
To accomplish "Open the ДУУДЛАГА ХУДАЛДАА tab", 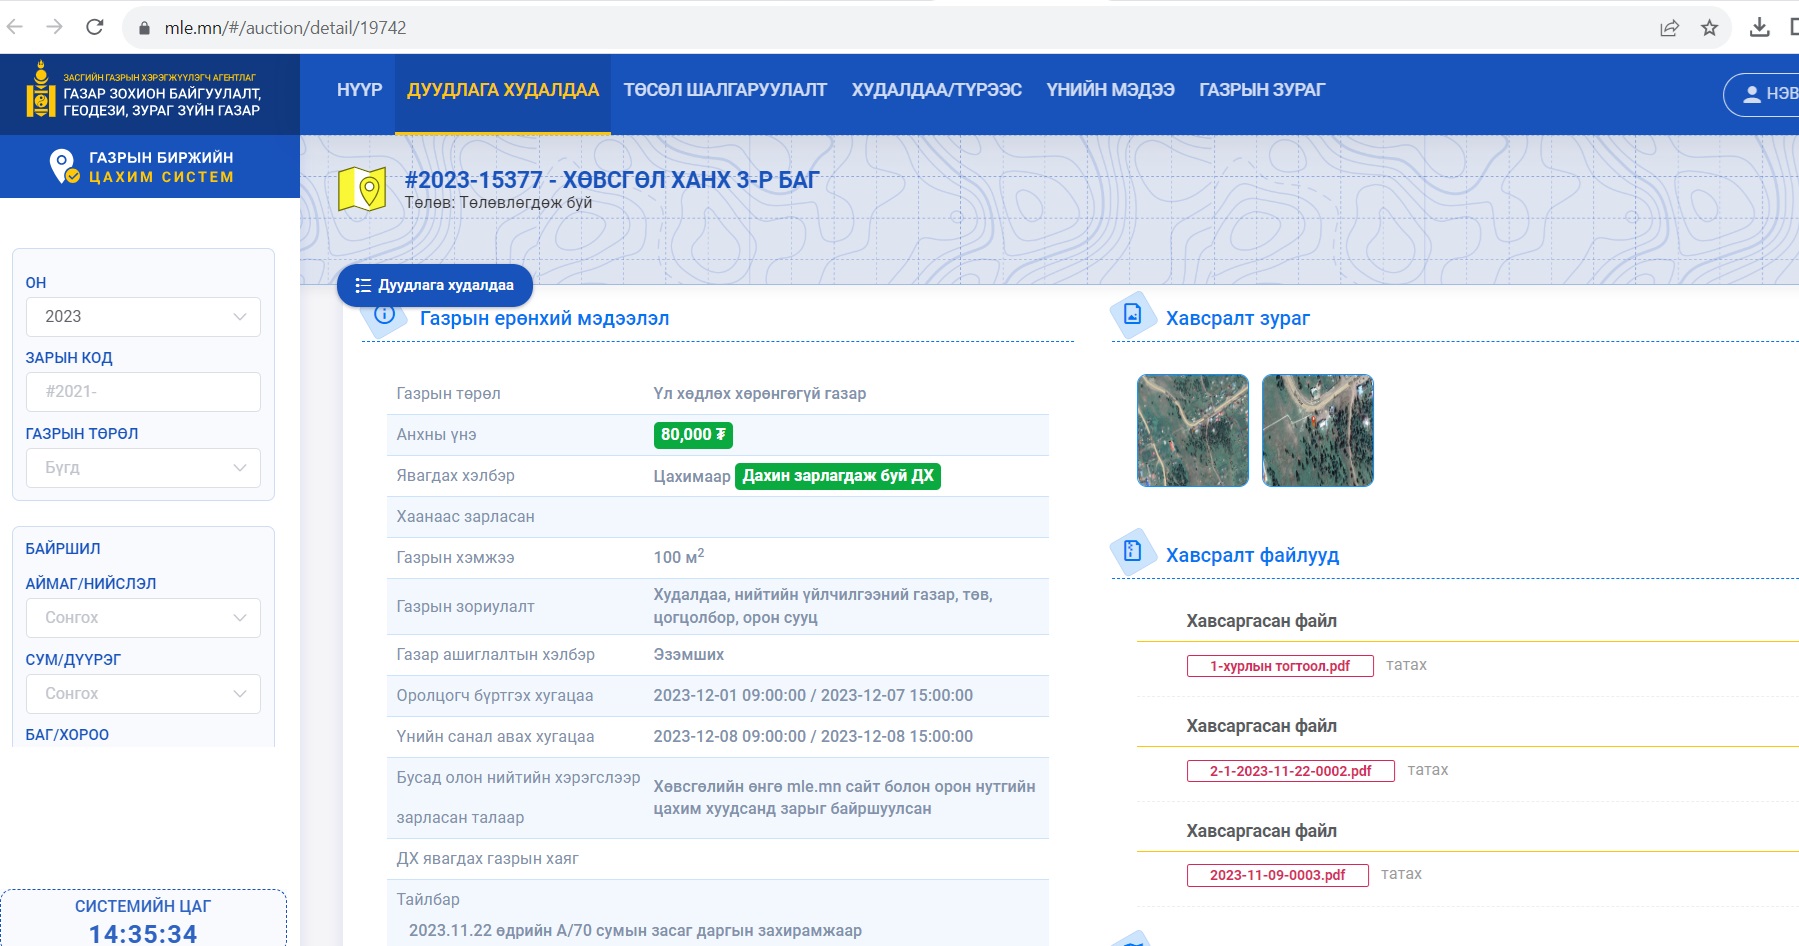I will click(x=503, y=90).
